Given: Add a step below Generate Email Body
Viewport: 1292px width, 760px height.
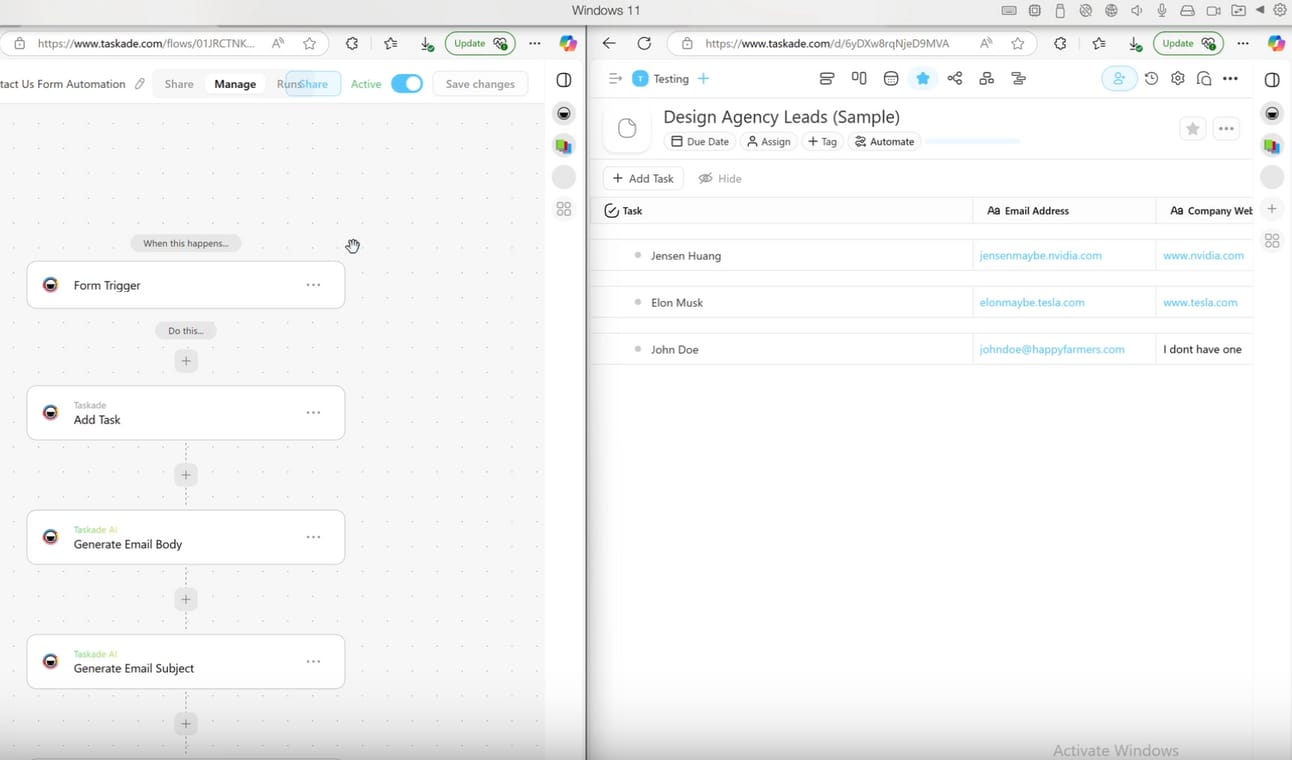Looking at the screenshot, I should pyautogui.click(x=186, y=599).
